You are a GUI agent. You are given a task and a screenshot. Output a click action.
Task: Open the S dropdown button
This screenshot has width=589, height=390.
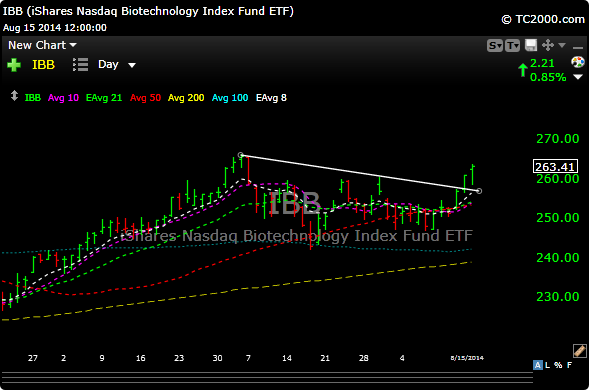point(495,46)
